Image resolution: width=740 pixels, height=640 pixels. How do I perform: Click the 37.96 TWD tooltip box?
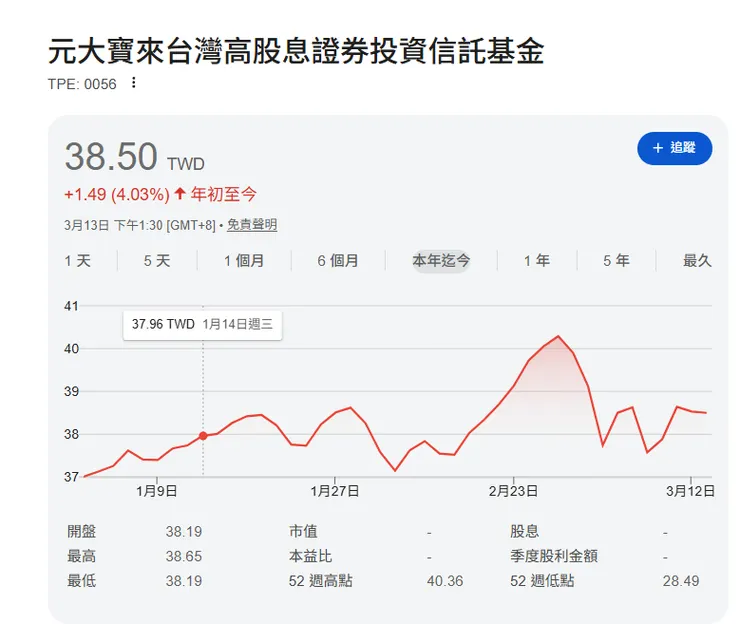(202, 325)
